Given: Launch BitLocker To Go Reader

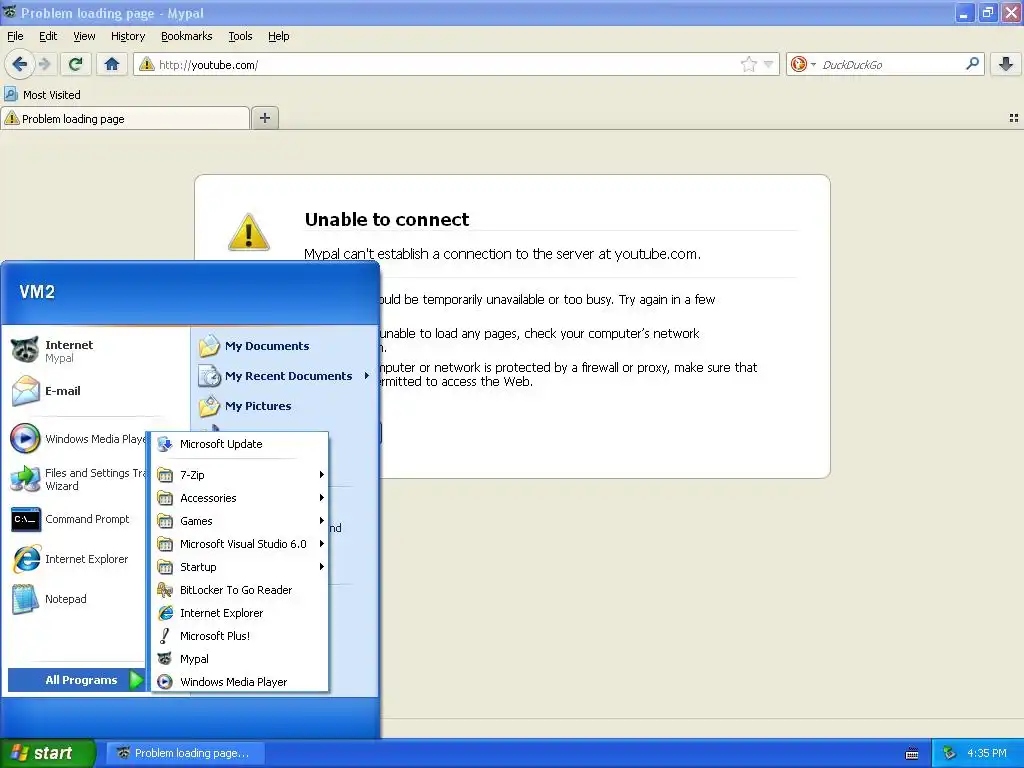Looking at the screenshot, I should (x=240, y=590).
